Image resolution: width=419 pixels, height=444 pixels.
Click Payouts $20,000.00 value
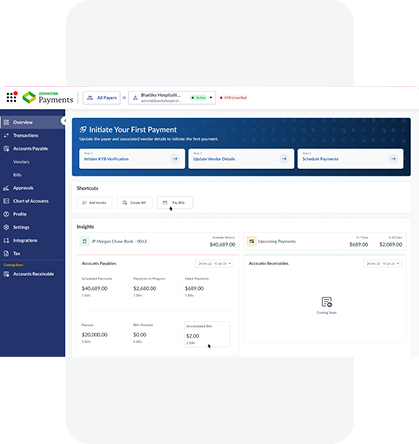coord(95,335)
